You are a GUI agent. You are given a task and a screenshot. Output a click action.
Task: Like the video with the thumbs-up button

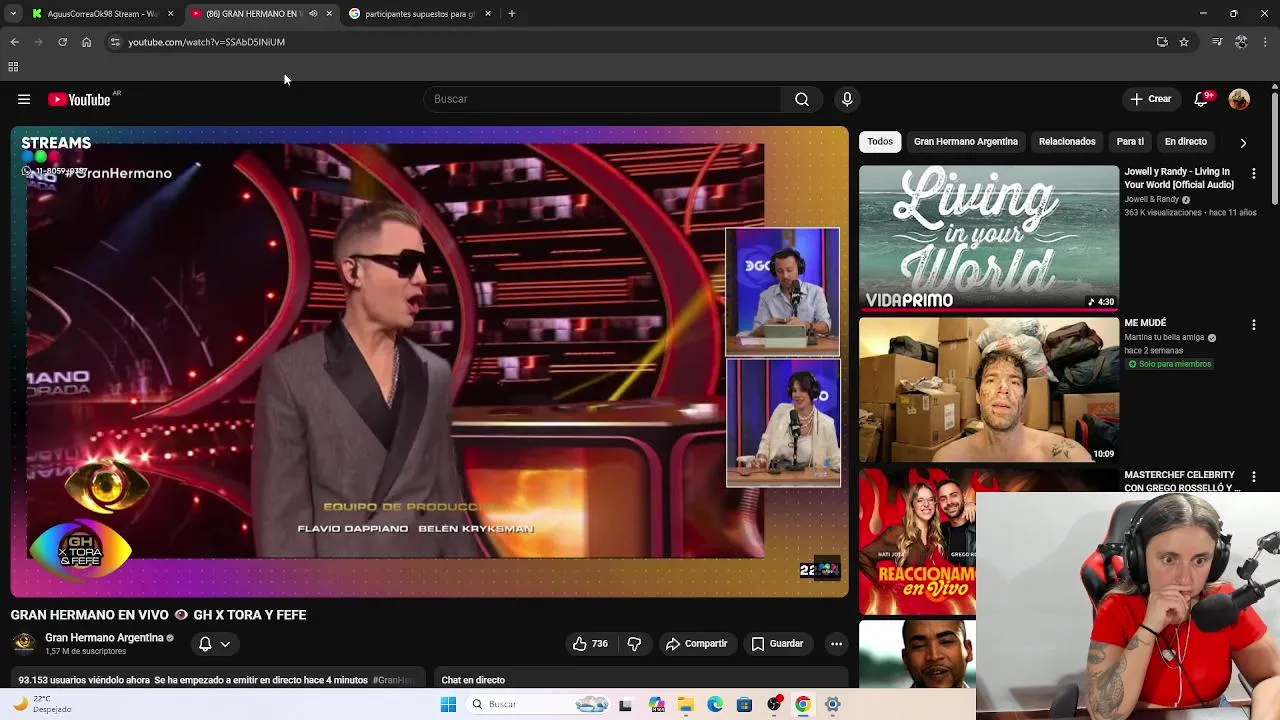point(590,644)
